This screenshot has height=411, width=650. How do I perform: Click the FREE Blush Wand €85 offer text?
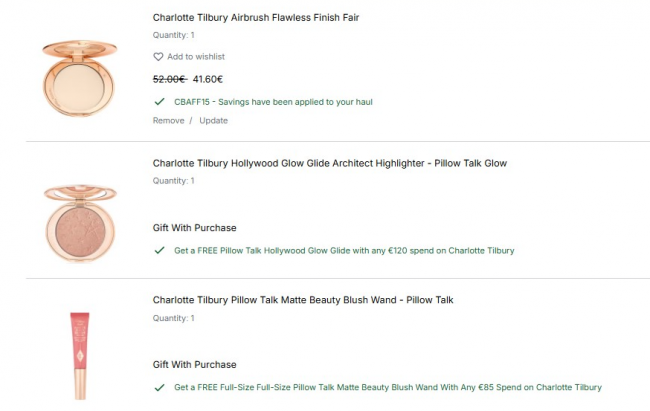tap(388, 387)
